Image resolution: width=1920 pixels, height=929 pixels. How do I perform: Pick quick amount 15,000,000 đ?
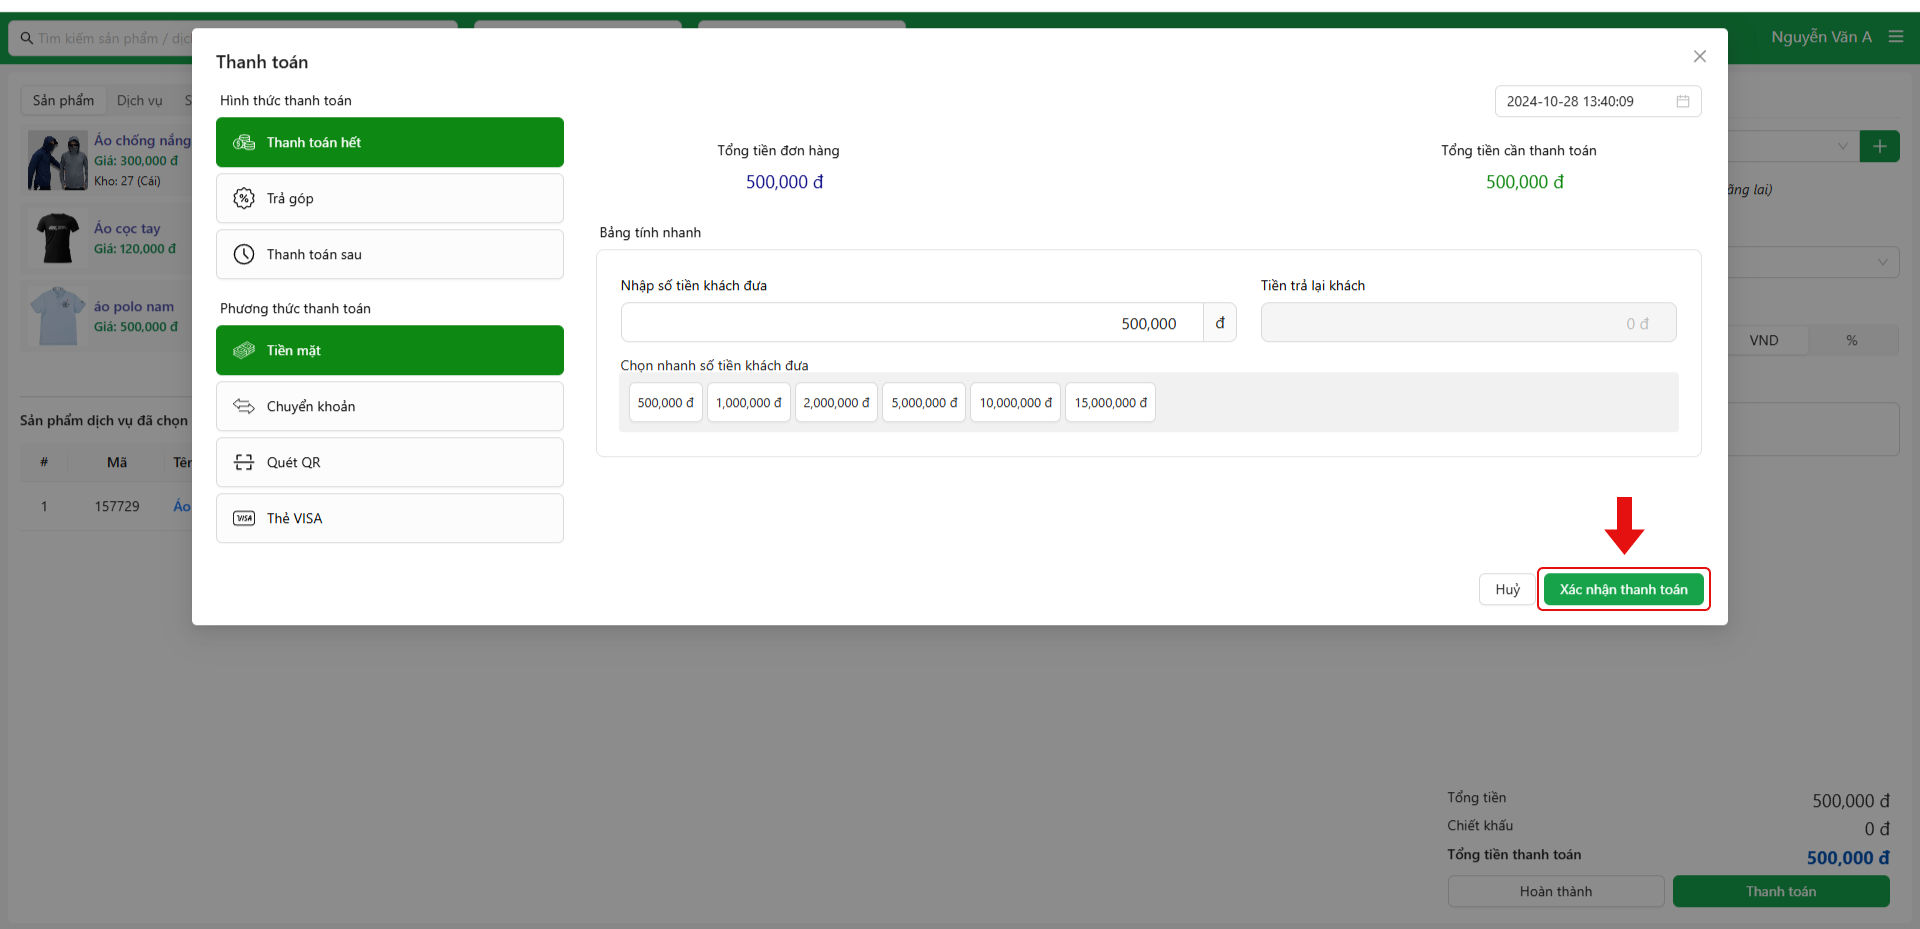[x=1111, y=403]
